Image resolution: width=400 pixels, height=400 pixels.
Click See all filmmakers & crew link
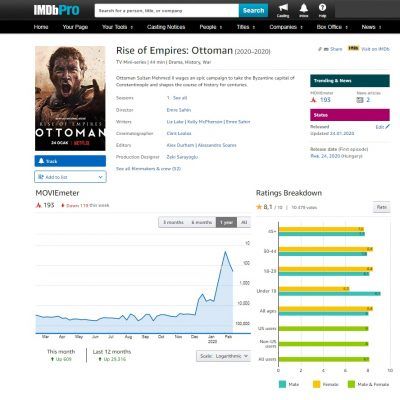click(148, 169)
